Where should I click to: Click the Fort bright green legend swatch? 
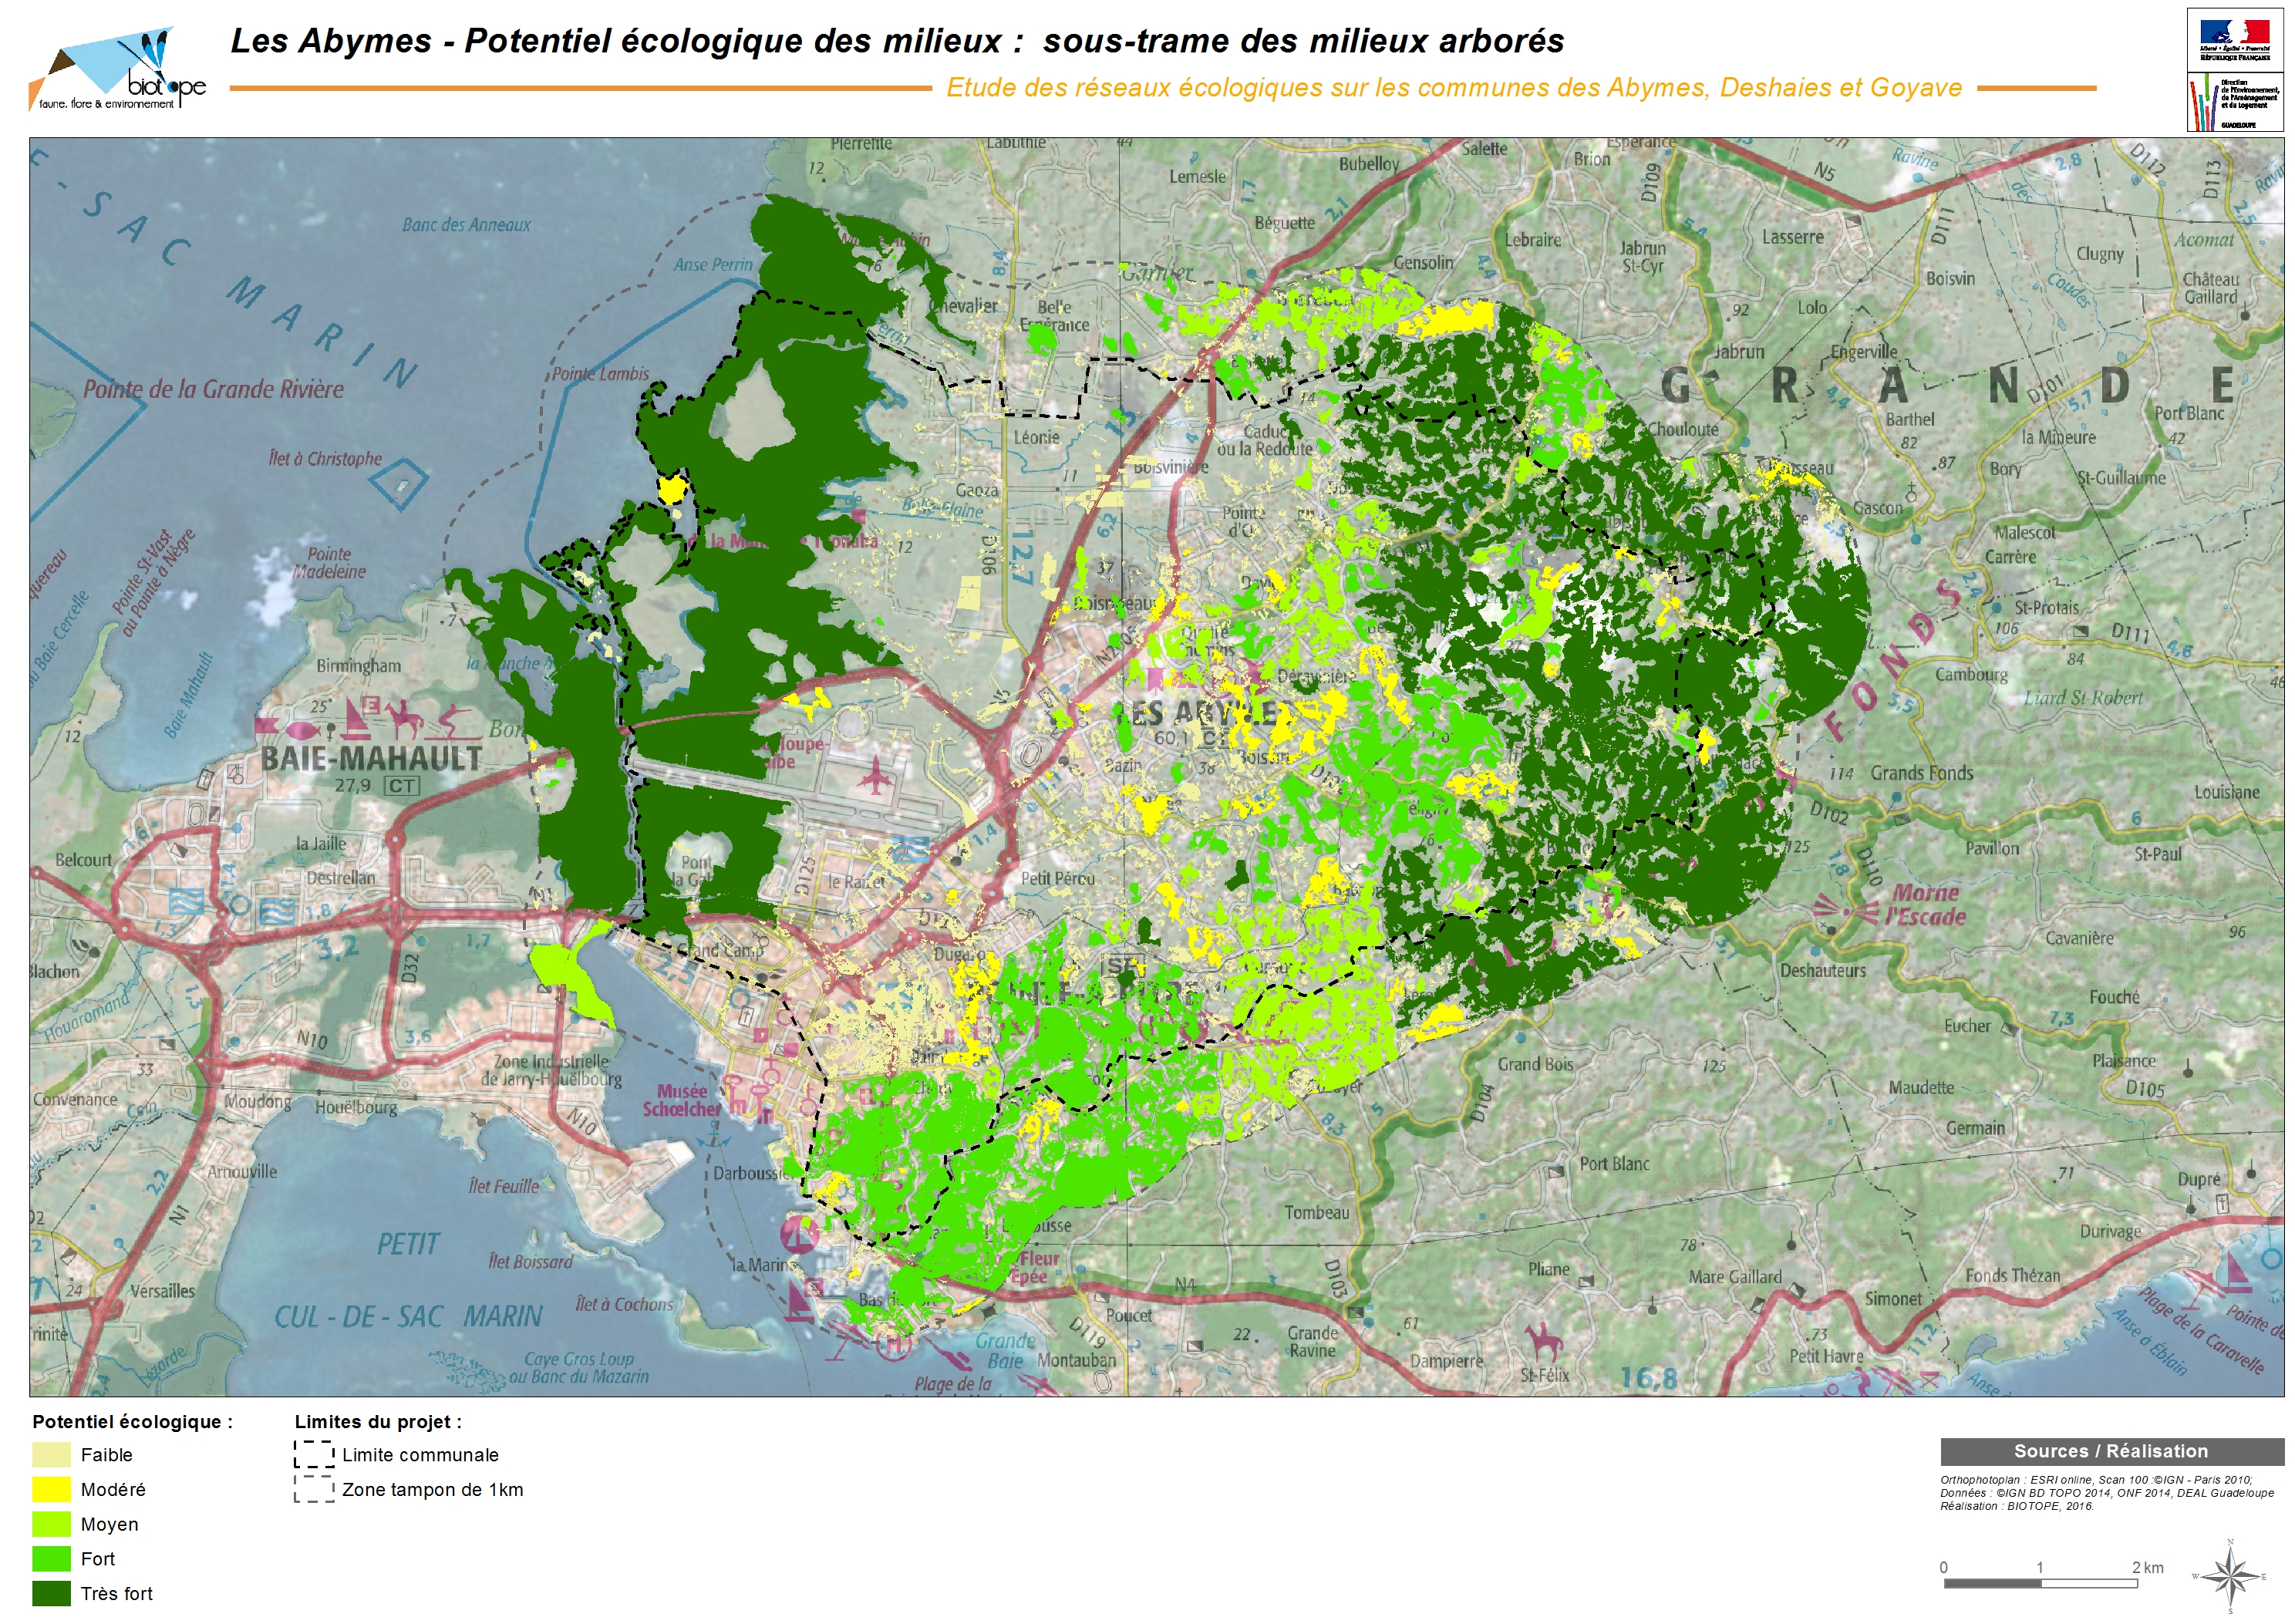tap(51, 1559)
